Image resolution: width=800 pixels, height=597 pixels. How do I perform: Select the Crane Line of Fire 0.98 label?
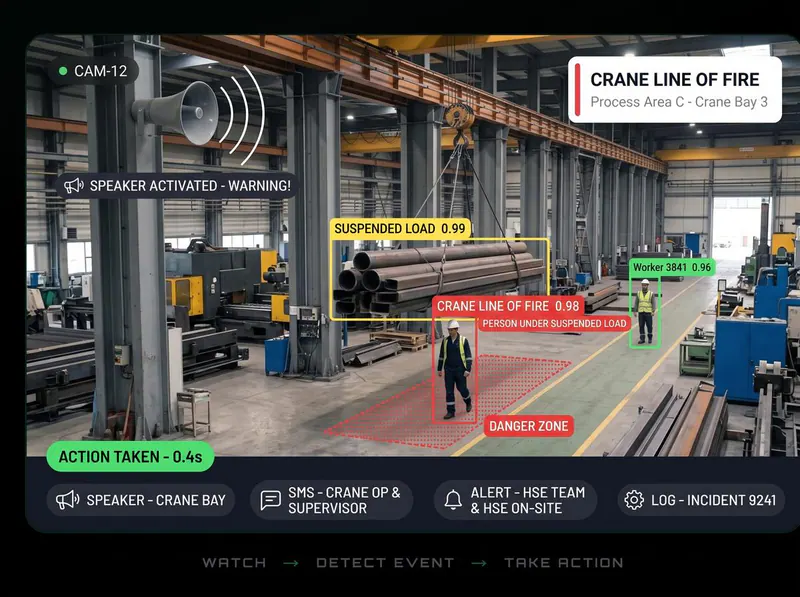click(x=508, y=306)
